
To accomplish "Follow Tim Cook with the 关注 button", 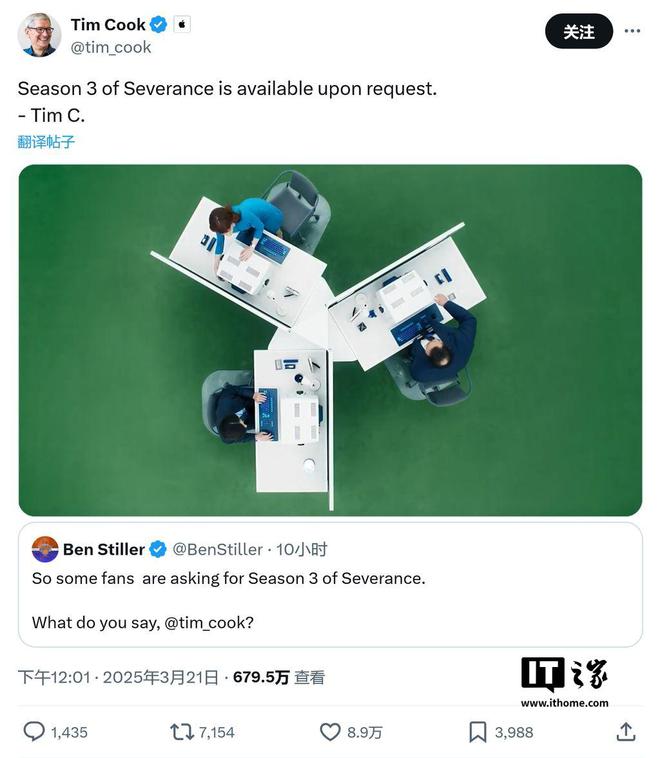I will [579, 31].
